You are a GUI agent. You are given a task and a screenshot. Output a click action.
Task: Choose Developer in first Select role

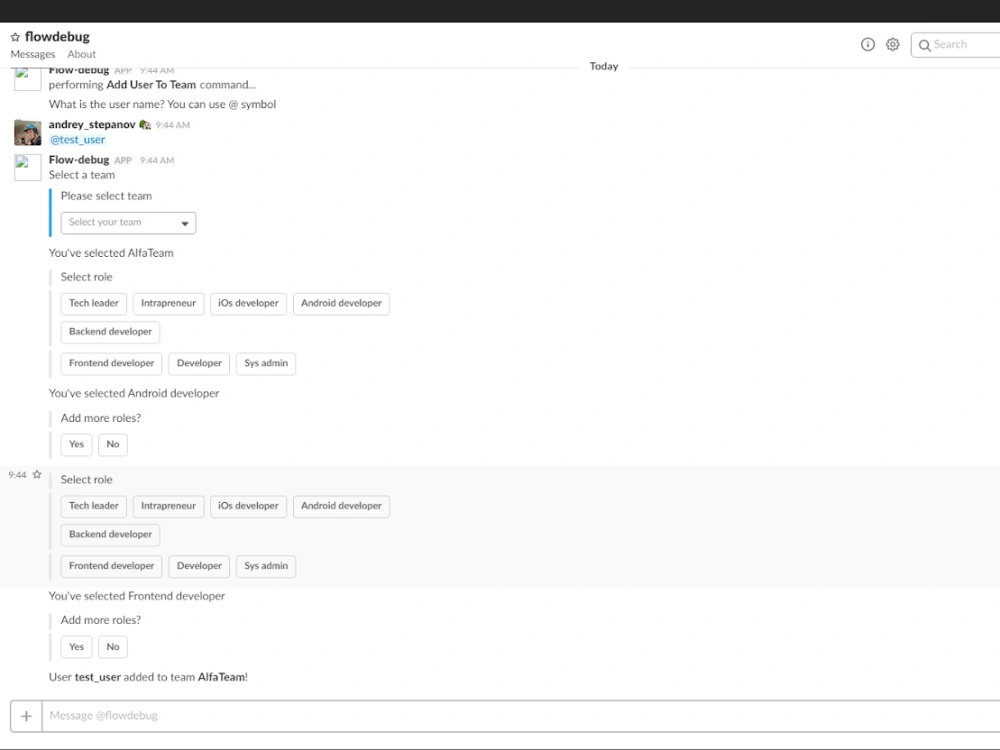pos(199,364)
